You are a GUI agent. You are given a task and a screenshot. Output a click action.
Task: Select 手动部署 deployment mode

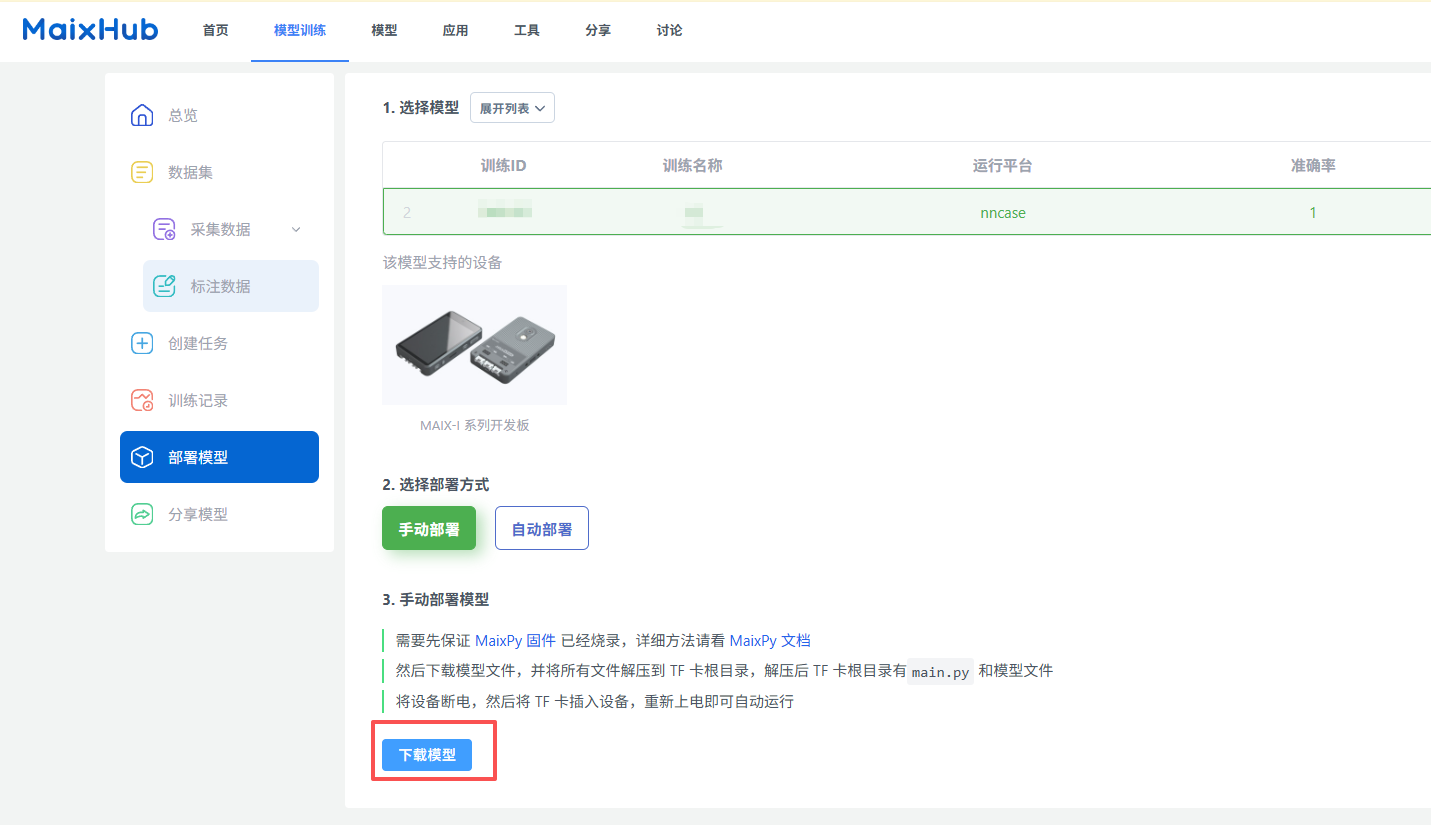(429, 529)
